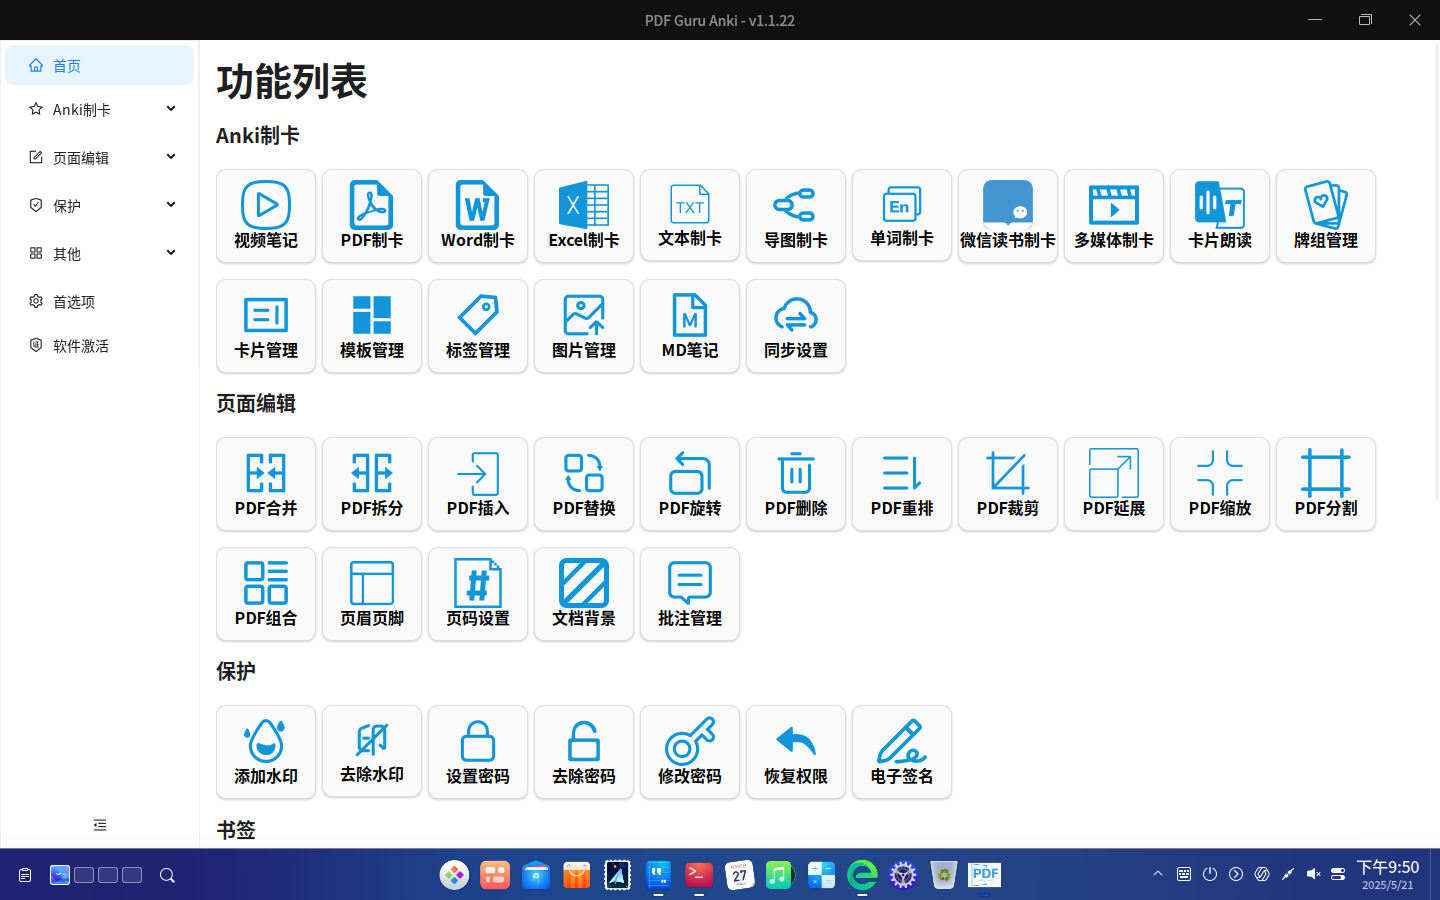Open the 单词制卡 word card tile
Viewport: 1440px width, 900px height.
(902, 216)
